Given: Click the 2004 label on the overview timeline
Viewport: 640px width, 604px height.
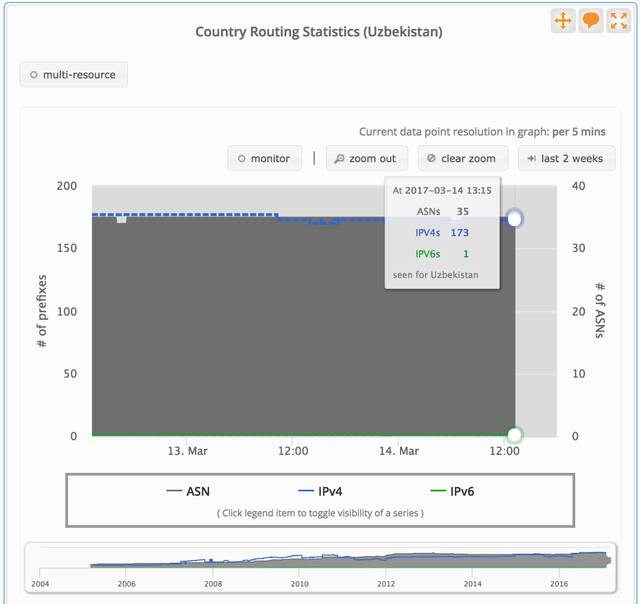Looking at the screenshot, I should [x=40, y=584].
